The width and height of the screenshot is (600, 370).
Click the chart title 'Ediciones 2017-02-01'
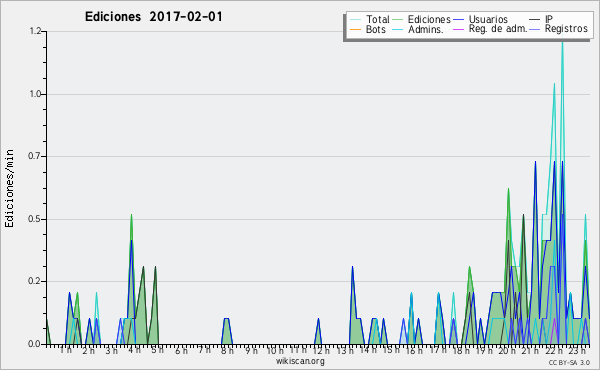[x=153, y=17]
